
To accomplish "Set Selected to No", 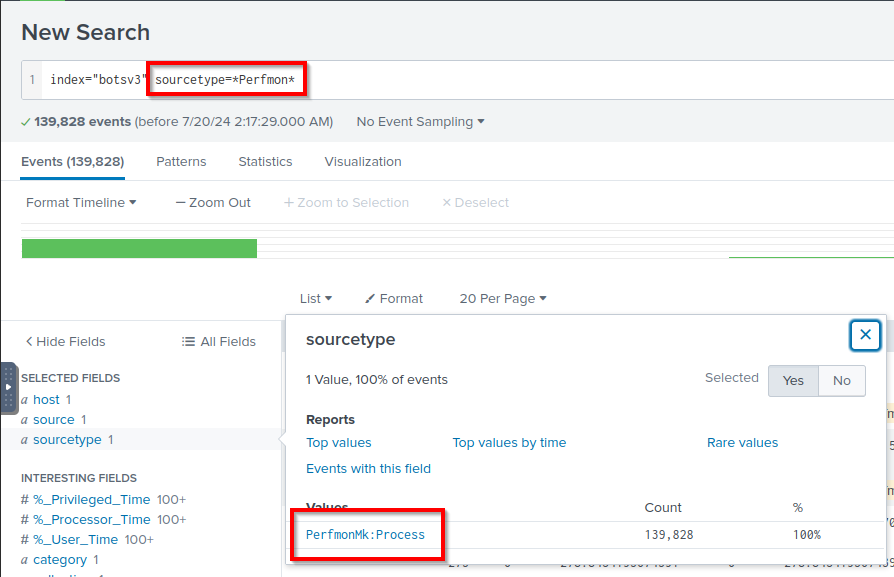I will pyautogui.click(x=842, y=381).
